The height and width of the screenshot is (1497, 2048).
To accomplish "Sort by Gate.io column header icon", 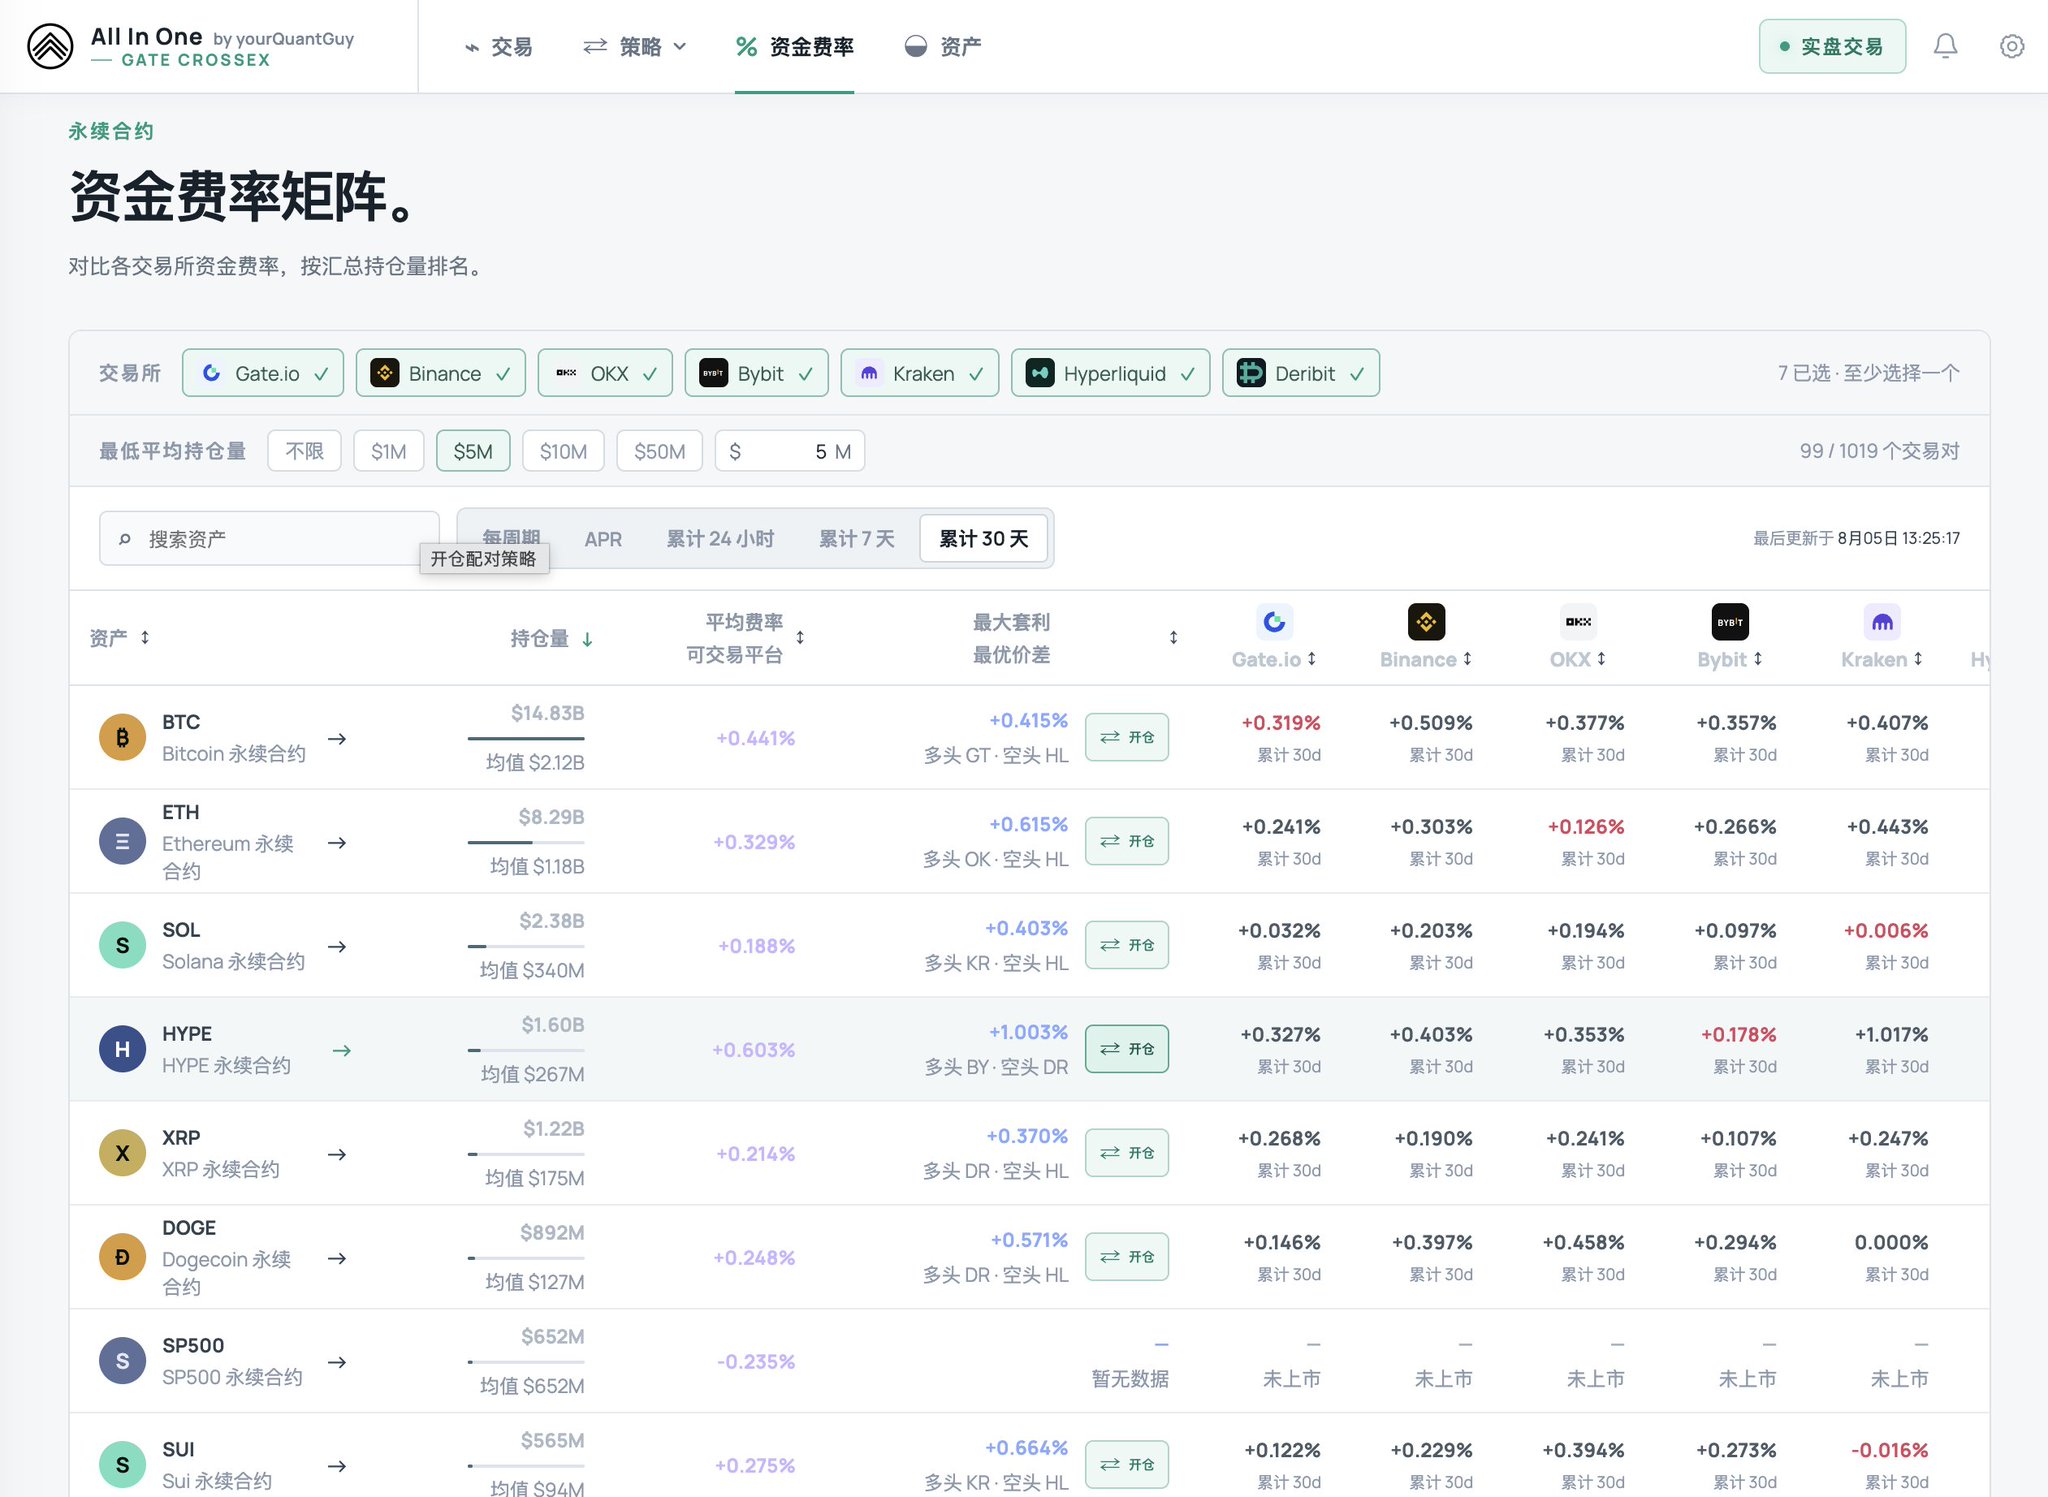I will pos(1274,622).
